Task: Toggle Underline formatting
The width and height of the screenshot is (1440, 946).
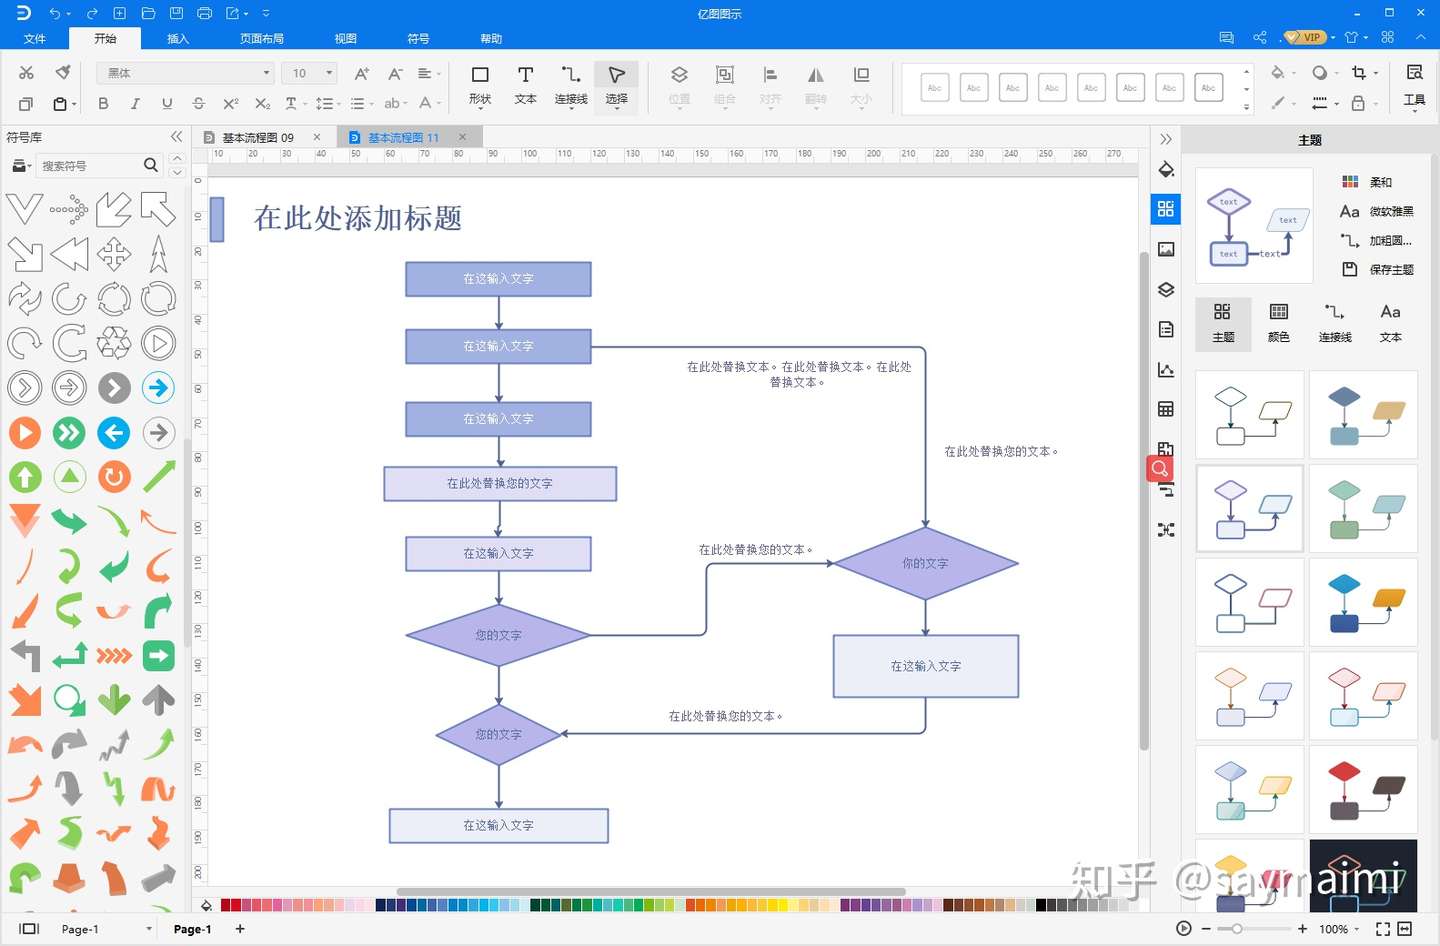Action: pos(167,103)
